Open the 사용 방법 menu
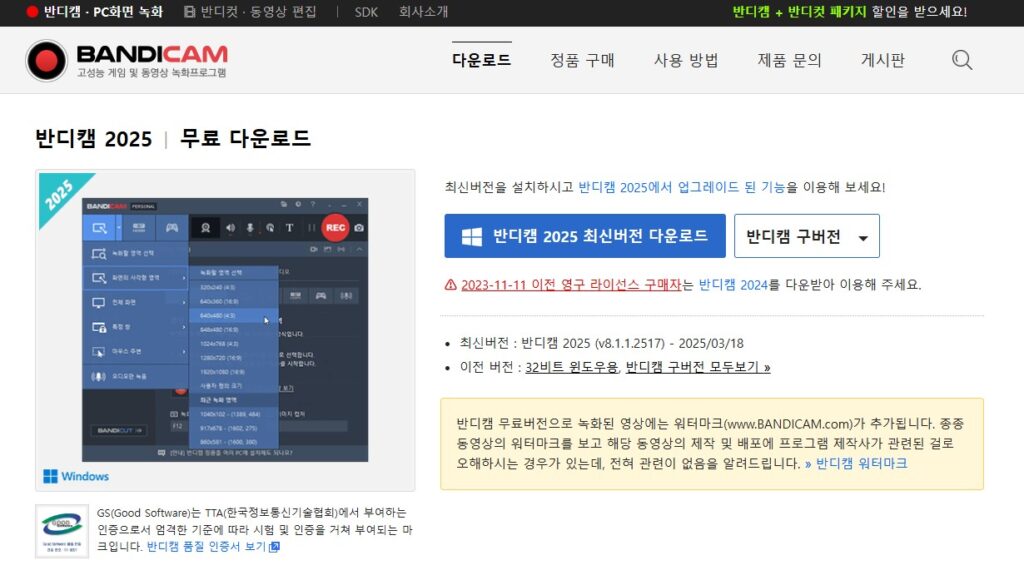Screen dimensions: 1024x570 point(686,60)
